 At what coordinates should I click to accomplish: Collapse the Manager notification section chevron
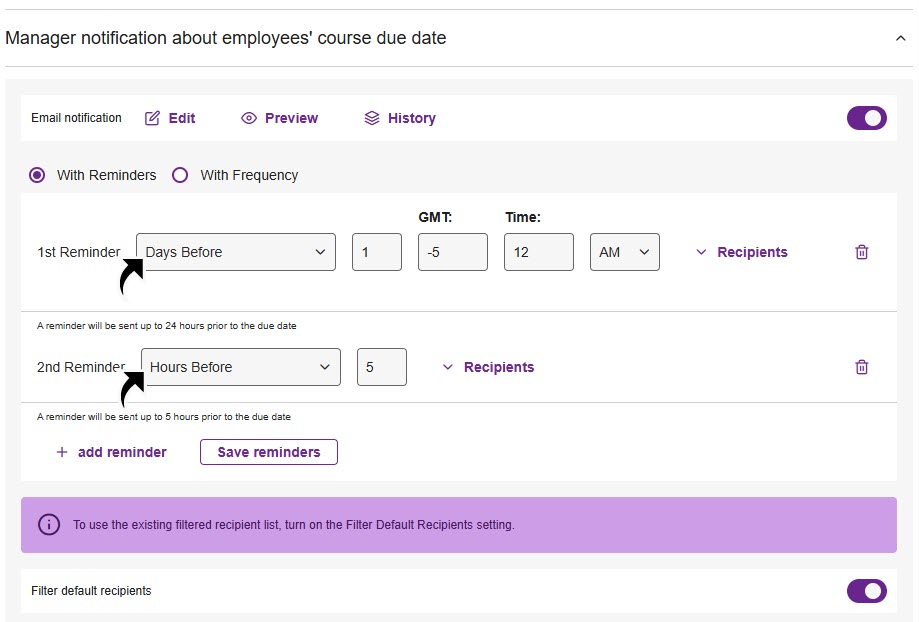point(900,38)
